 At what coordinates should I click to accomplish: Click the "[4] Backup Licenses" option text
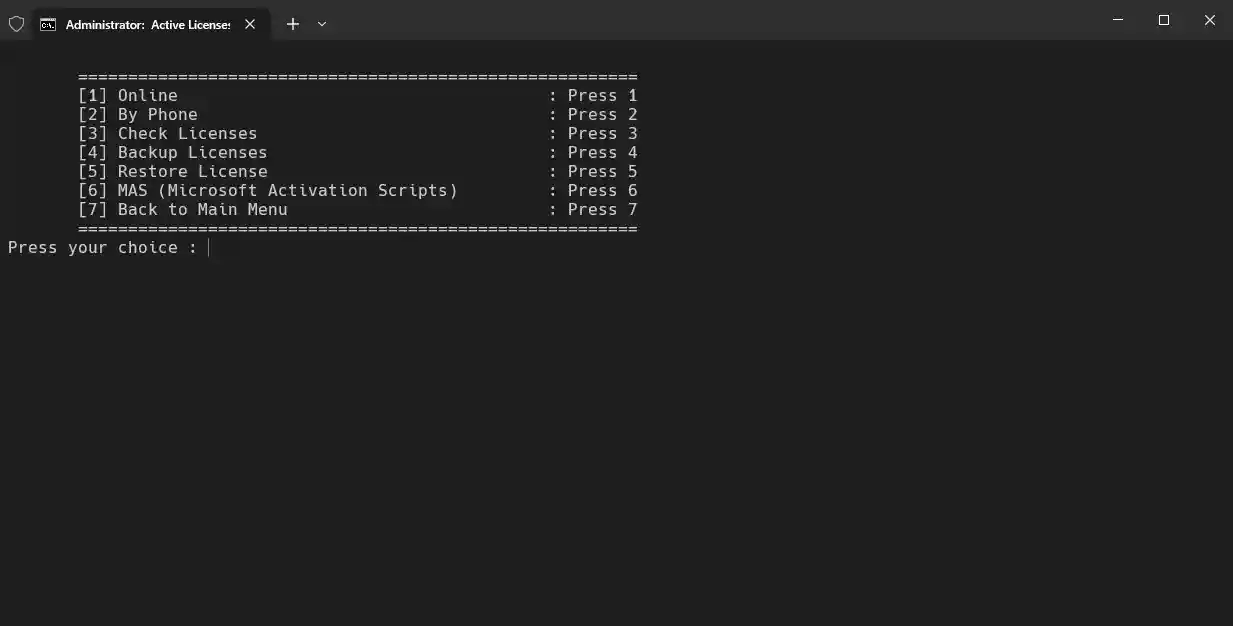pos(173,153)
